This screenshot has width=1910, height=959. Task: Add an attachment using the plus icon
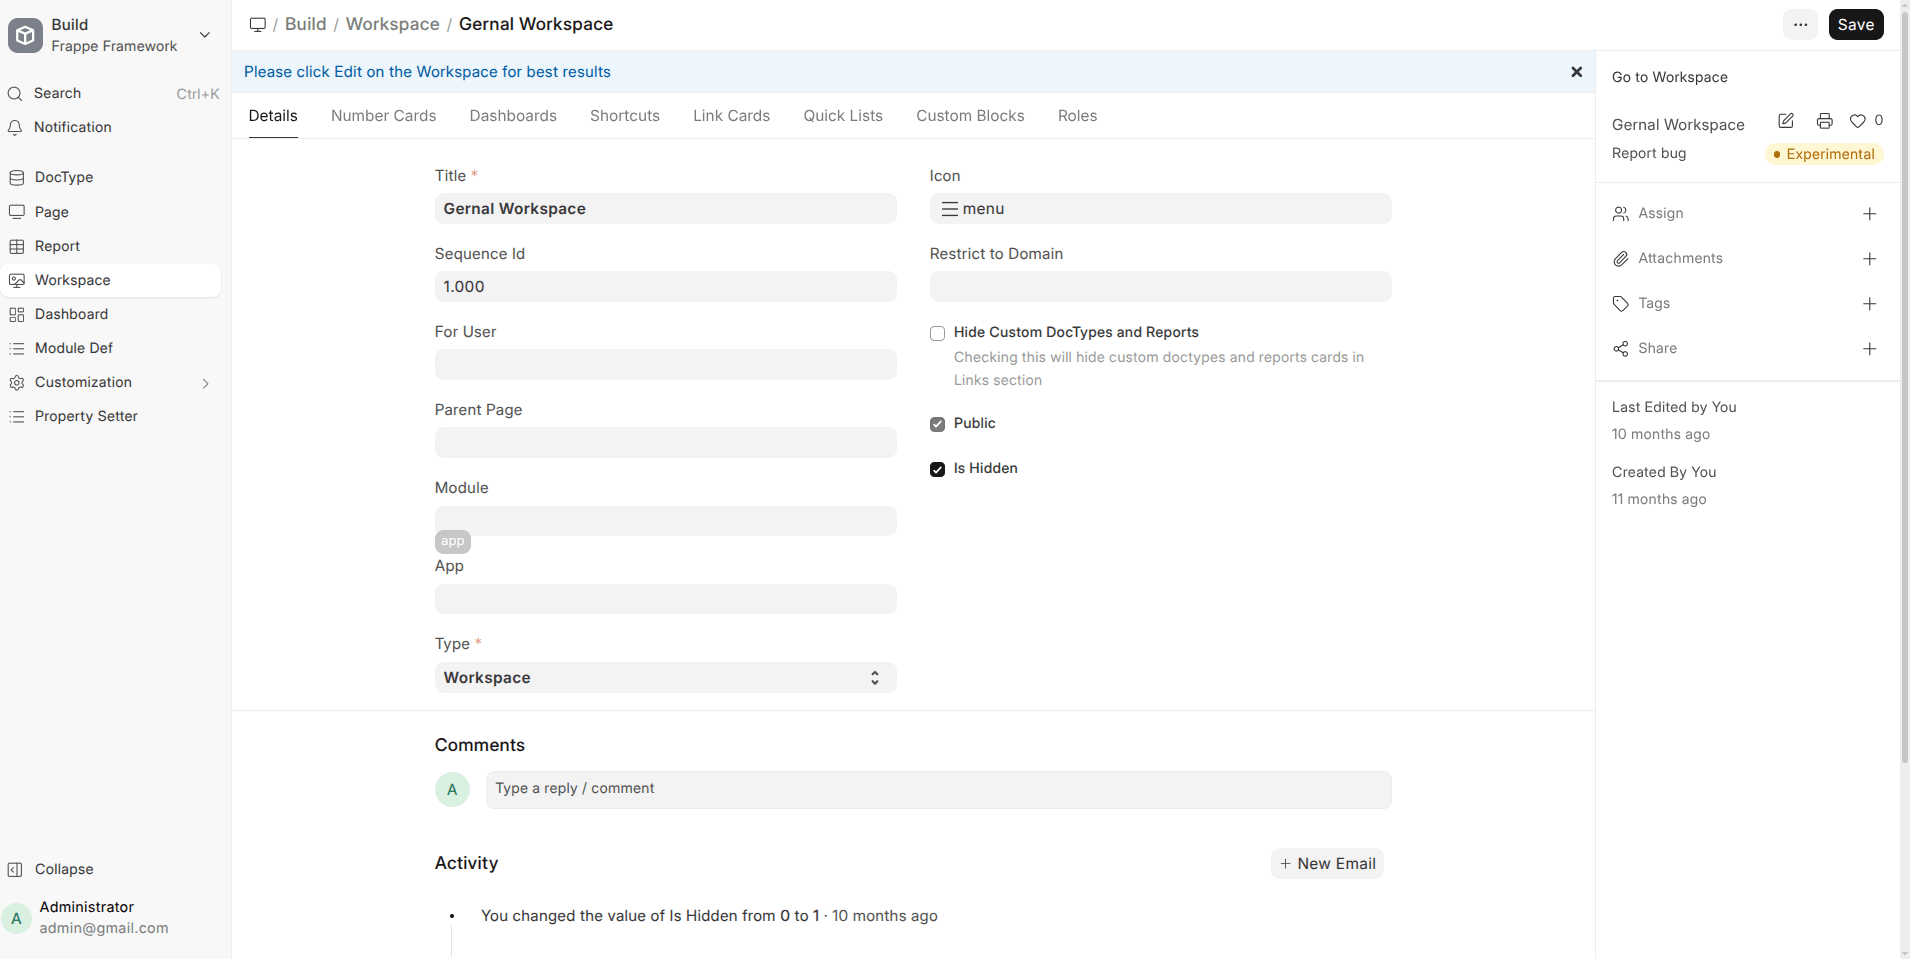click(x=1869, y=259)
